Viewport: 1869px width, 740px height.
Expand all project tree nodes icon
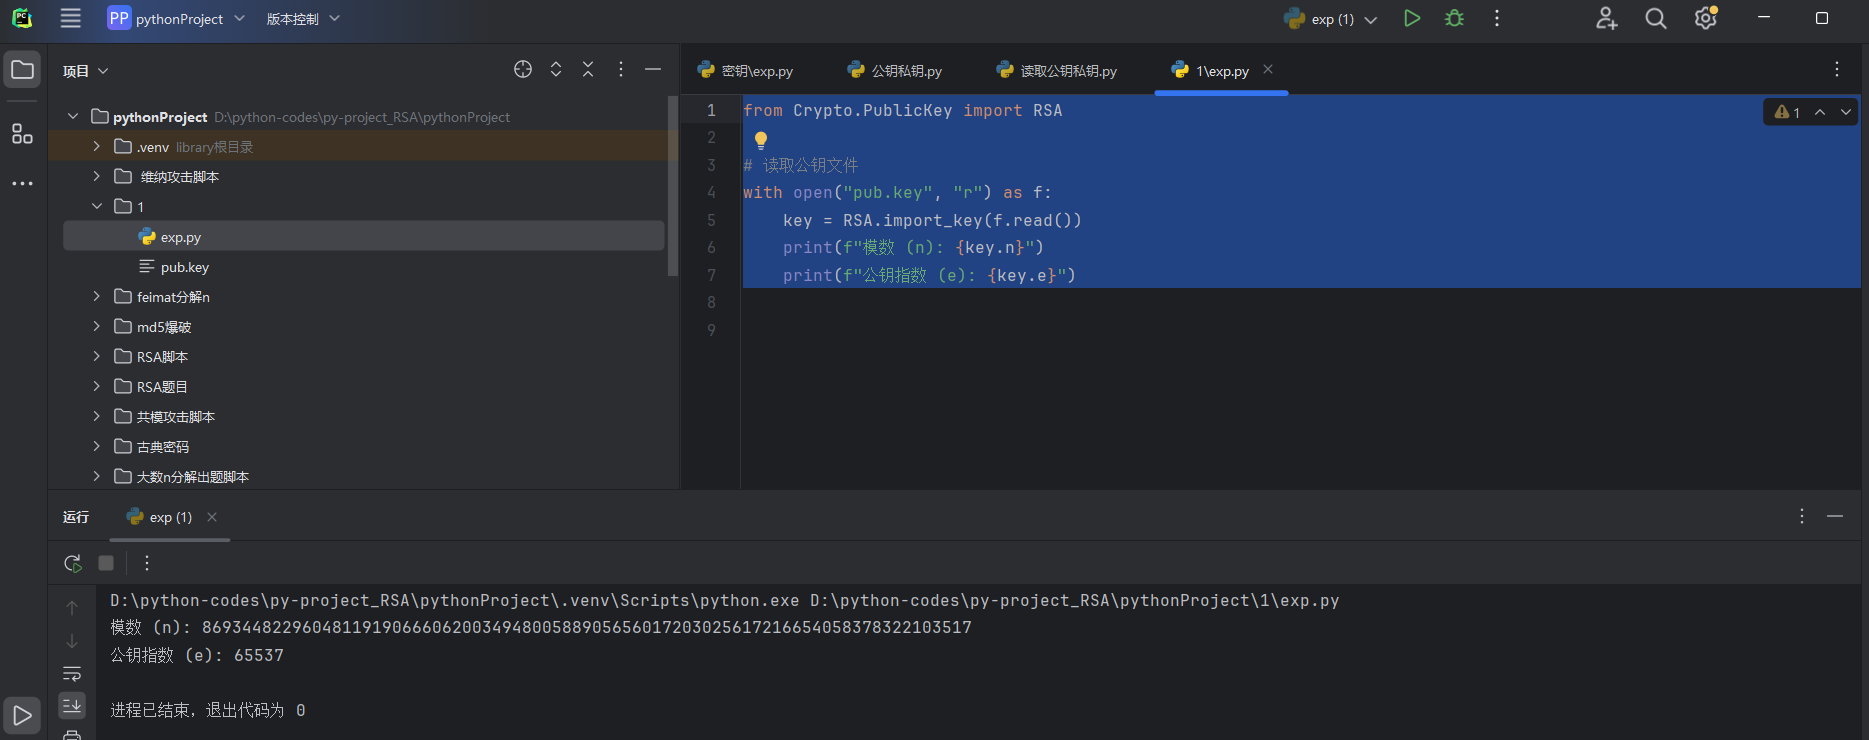pyautogui.click(x=556, y=69)
